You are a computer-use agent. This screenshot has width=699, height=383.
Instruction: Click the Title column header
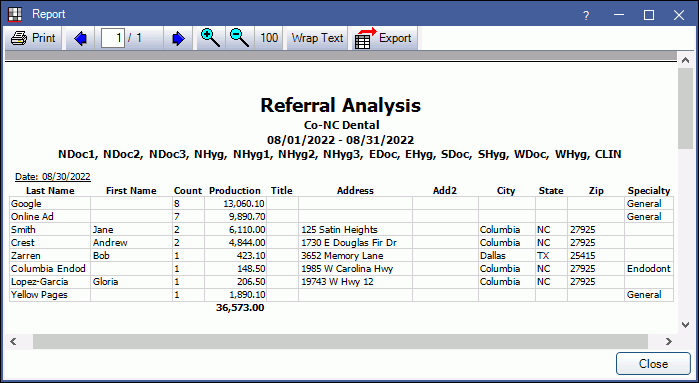click(x=282, y=191)
